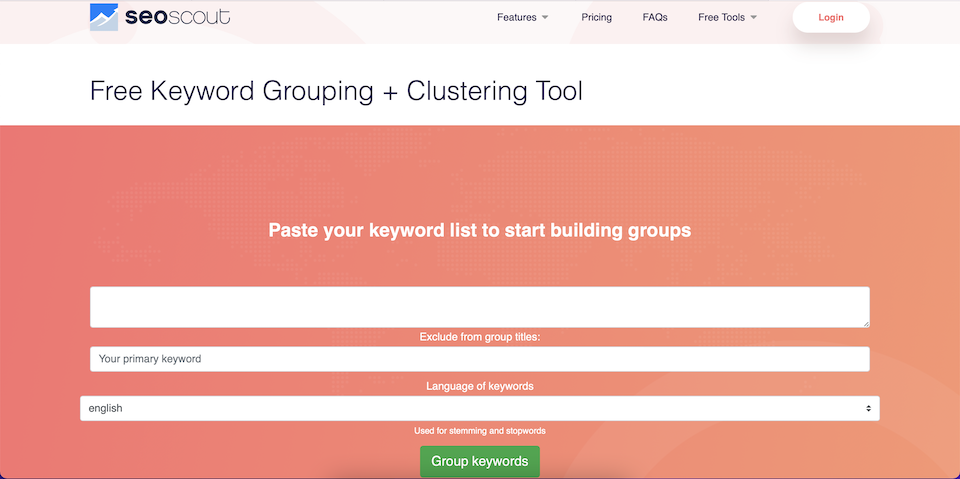Open the Language of keywords dropdown

click(x=479, y=408)
